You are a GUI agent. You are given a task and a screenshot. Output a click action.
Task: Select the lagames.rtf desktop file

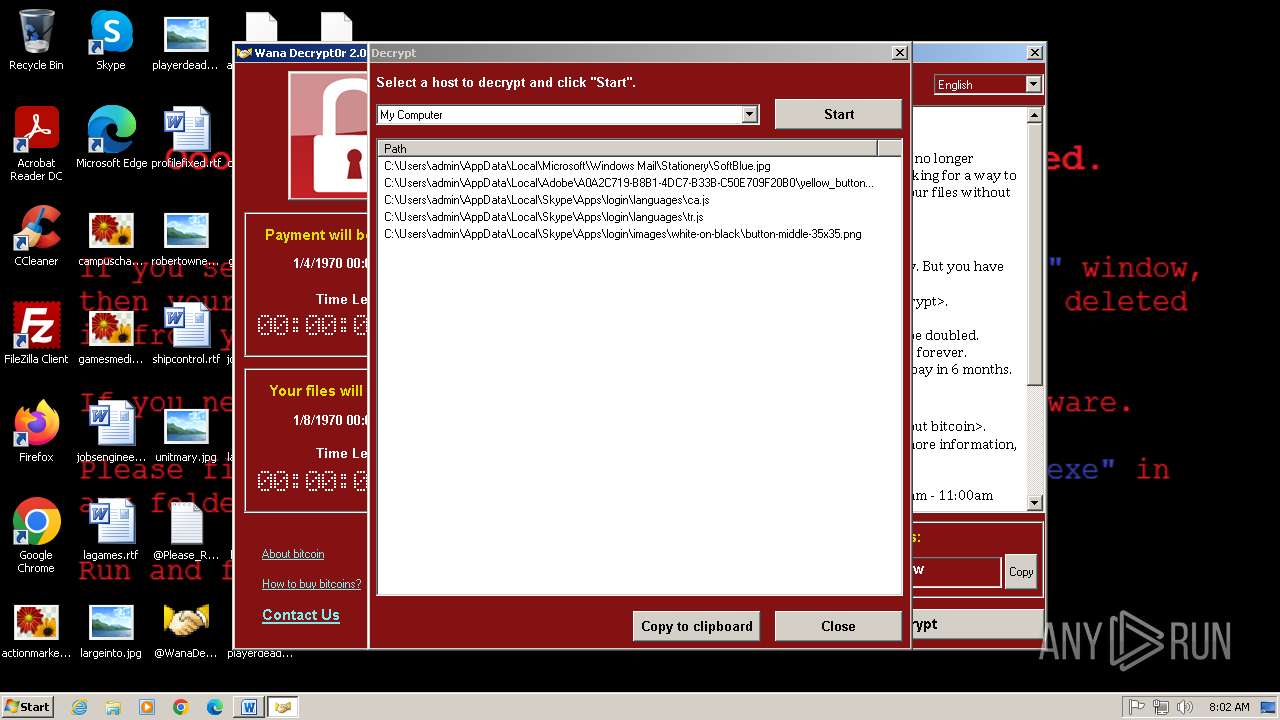111,530
